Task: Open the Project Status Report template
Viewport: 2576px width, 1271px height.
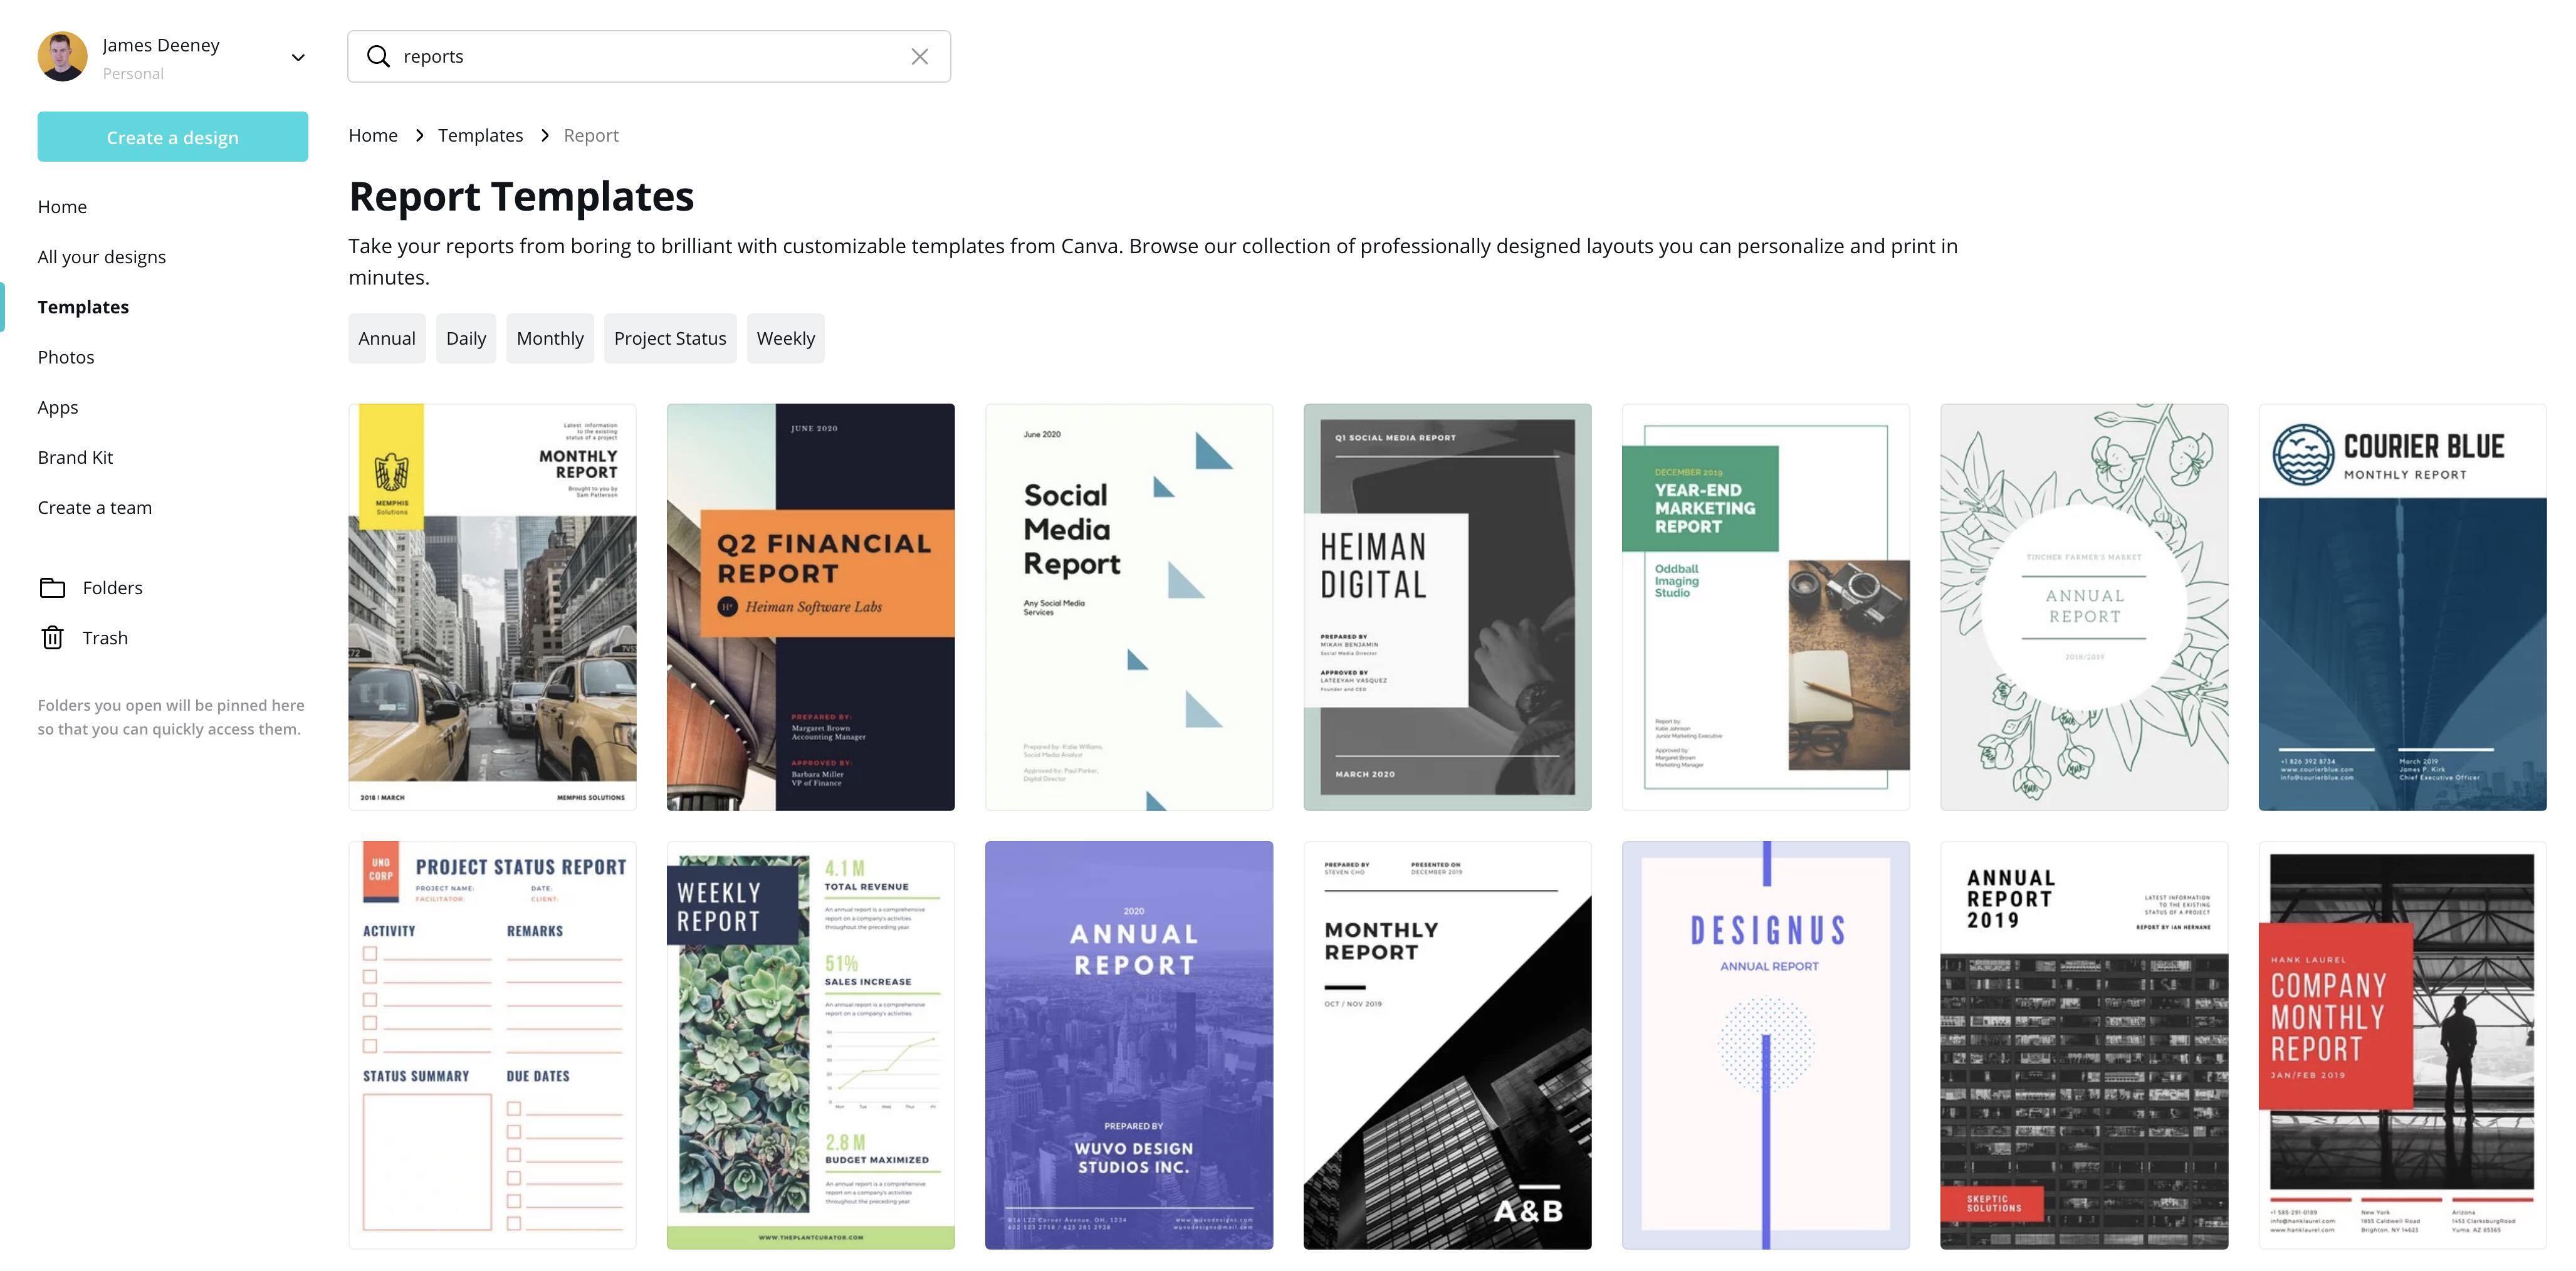Action: click(x=492, y=1045)
